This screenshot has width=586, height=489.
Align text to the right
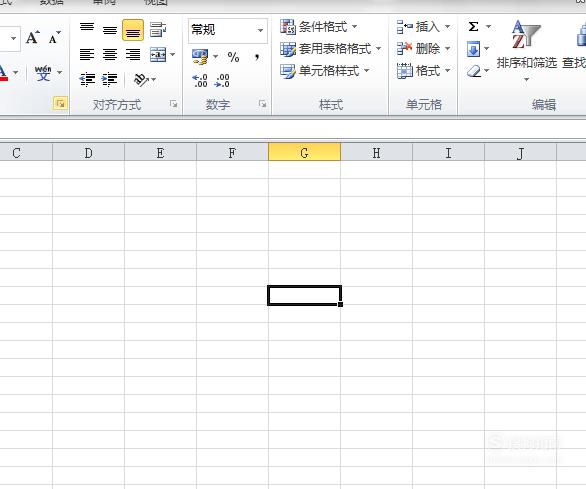pos(133,55)
